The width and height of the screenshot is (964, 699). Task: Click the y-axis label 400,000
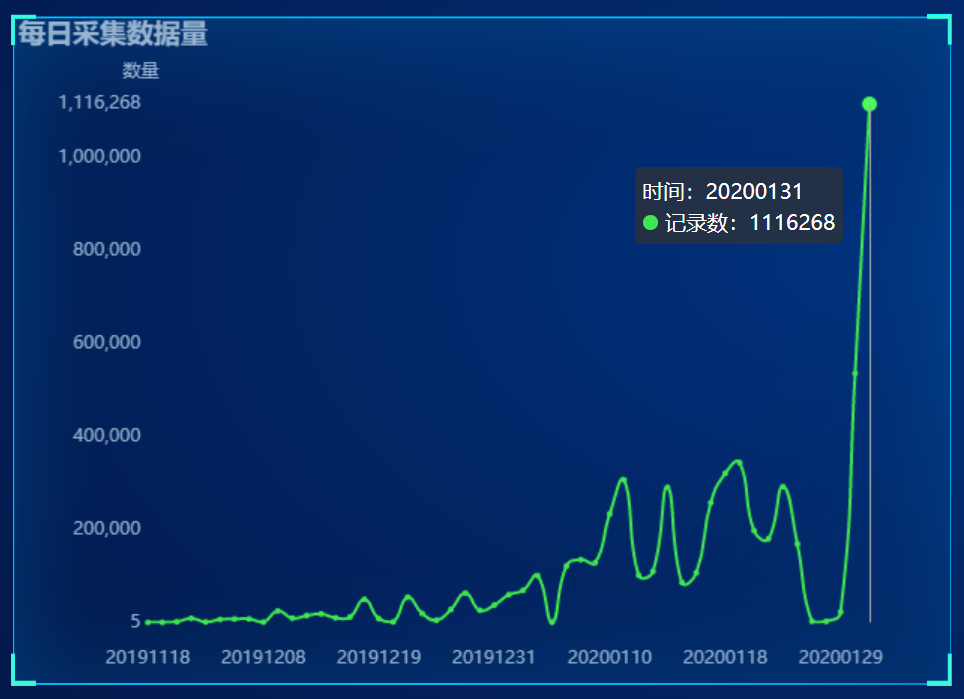tap(107, 435)
